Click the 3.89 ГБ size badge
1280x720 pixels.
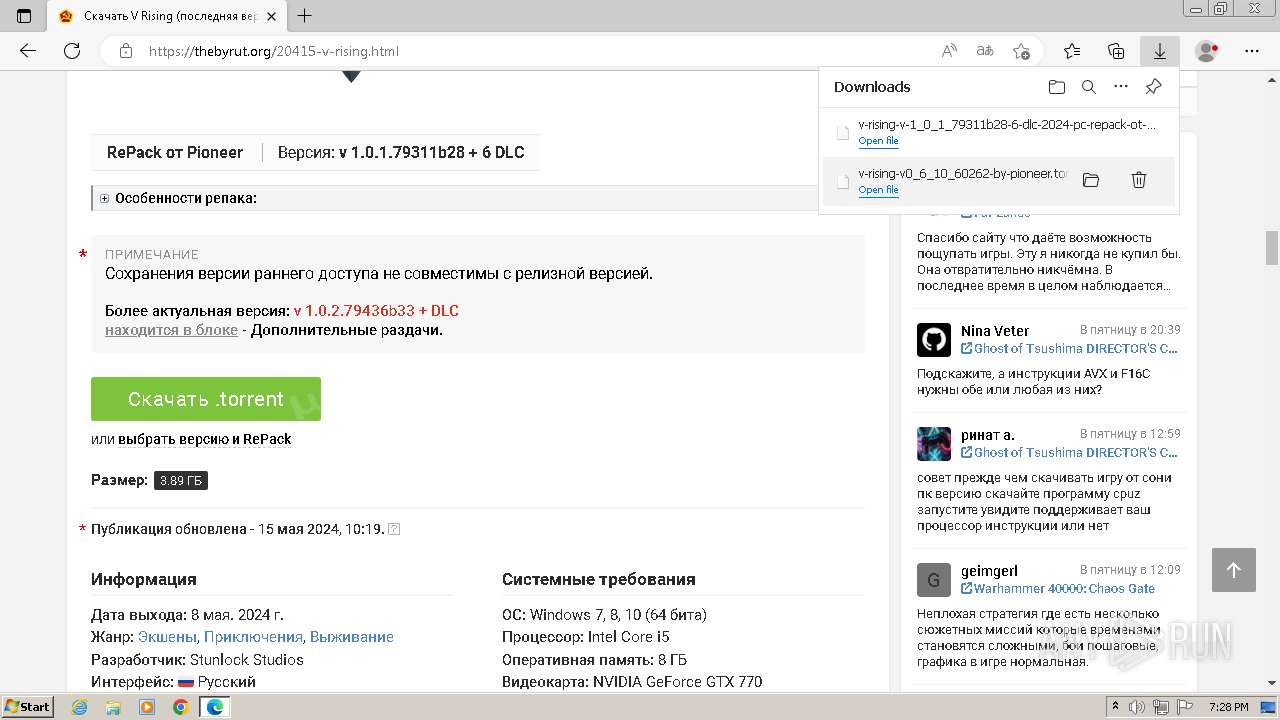coord(181,481)
